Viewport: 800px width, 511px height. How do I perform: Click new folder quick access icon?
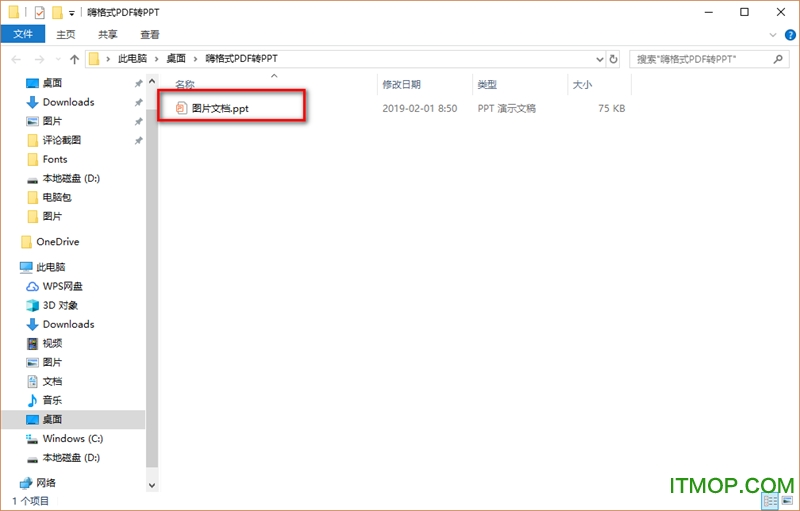[57, 12]
